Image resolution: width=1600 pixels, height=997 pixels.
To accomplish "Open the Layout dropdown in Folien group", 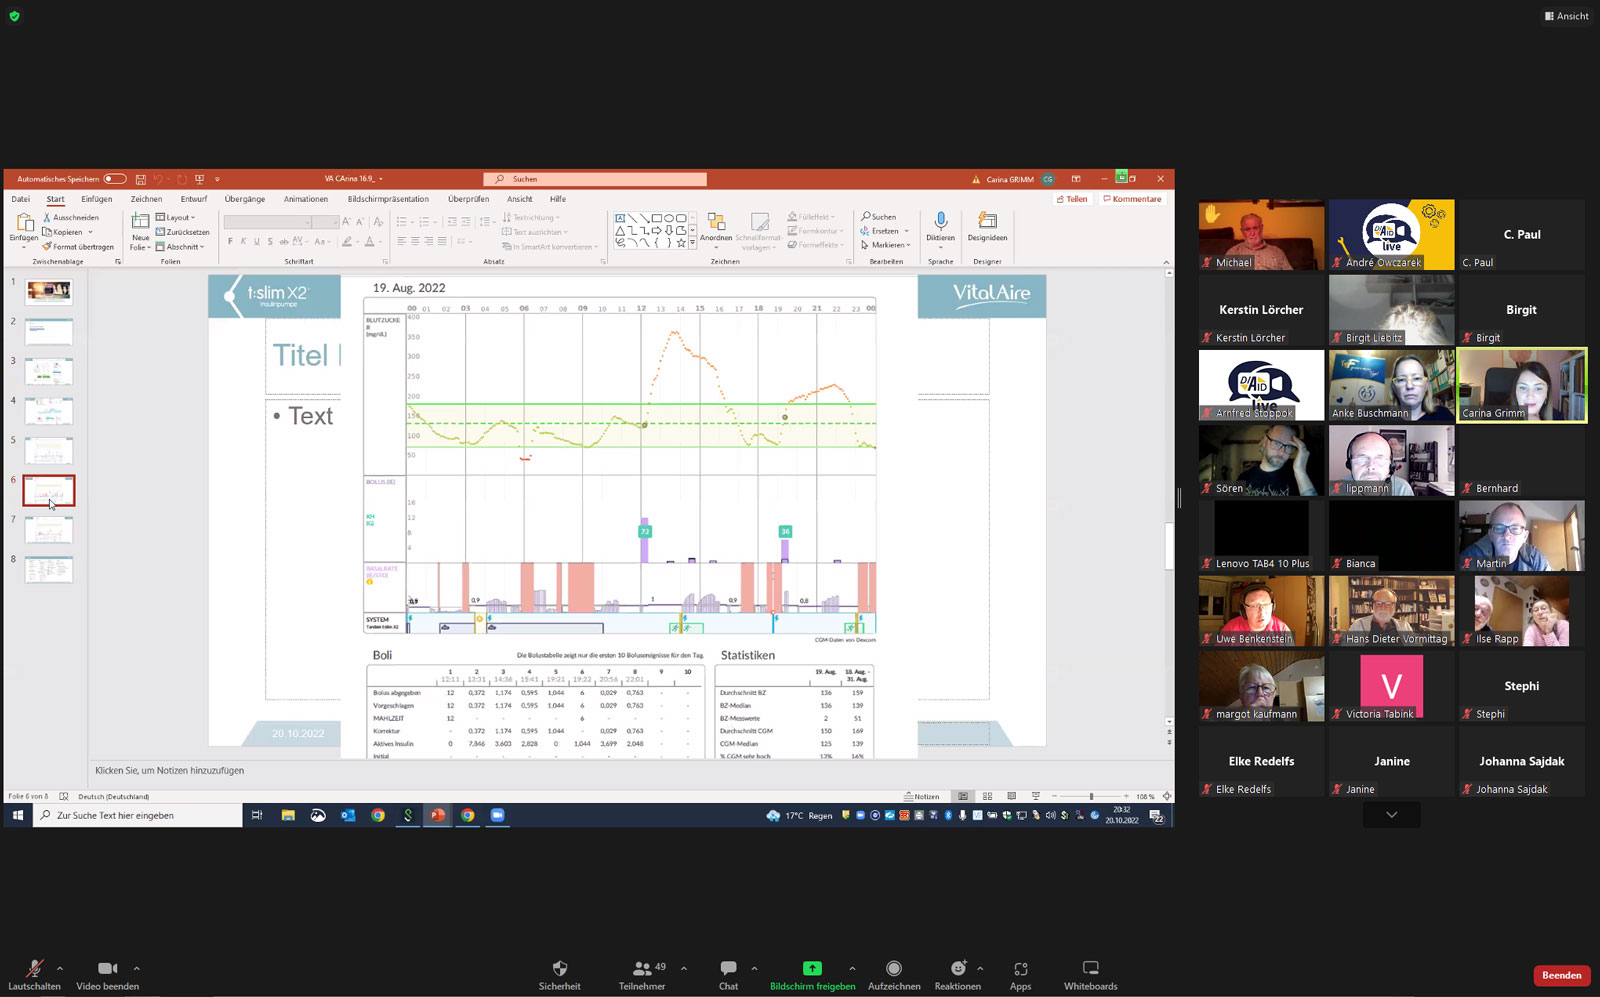I will (x=179, y=217).
